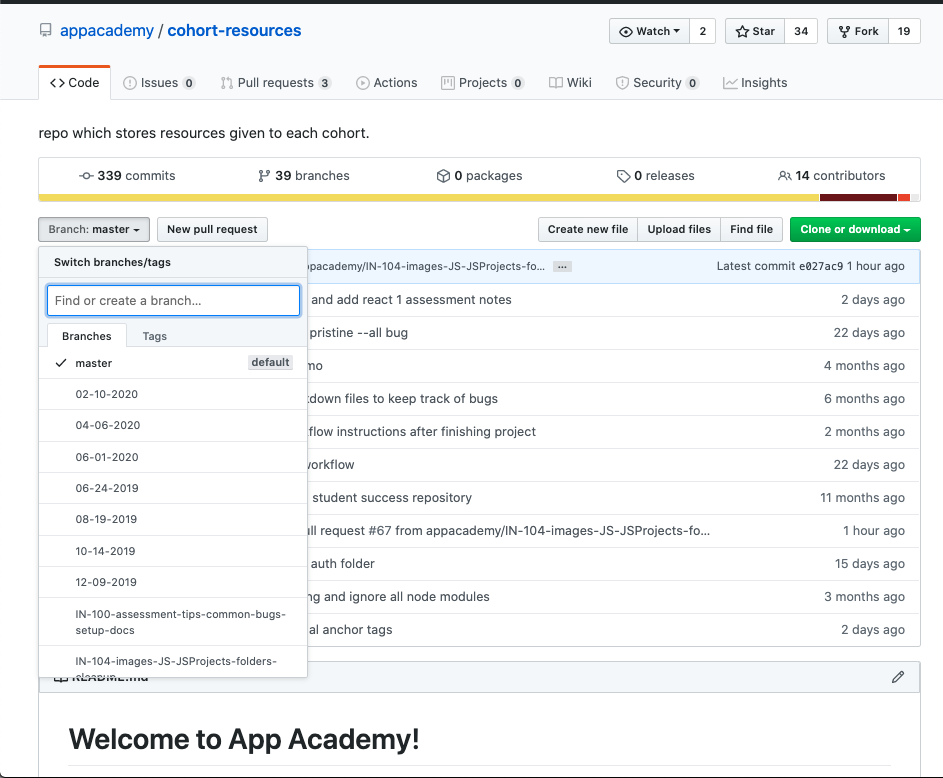
Task: Click commit hash e027ac9
Action: click(821, 266)
